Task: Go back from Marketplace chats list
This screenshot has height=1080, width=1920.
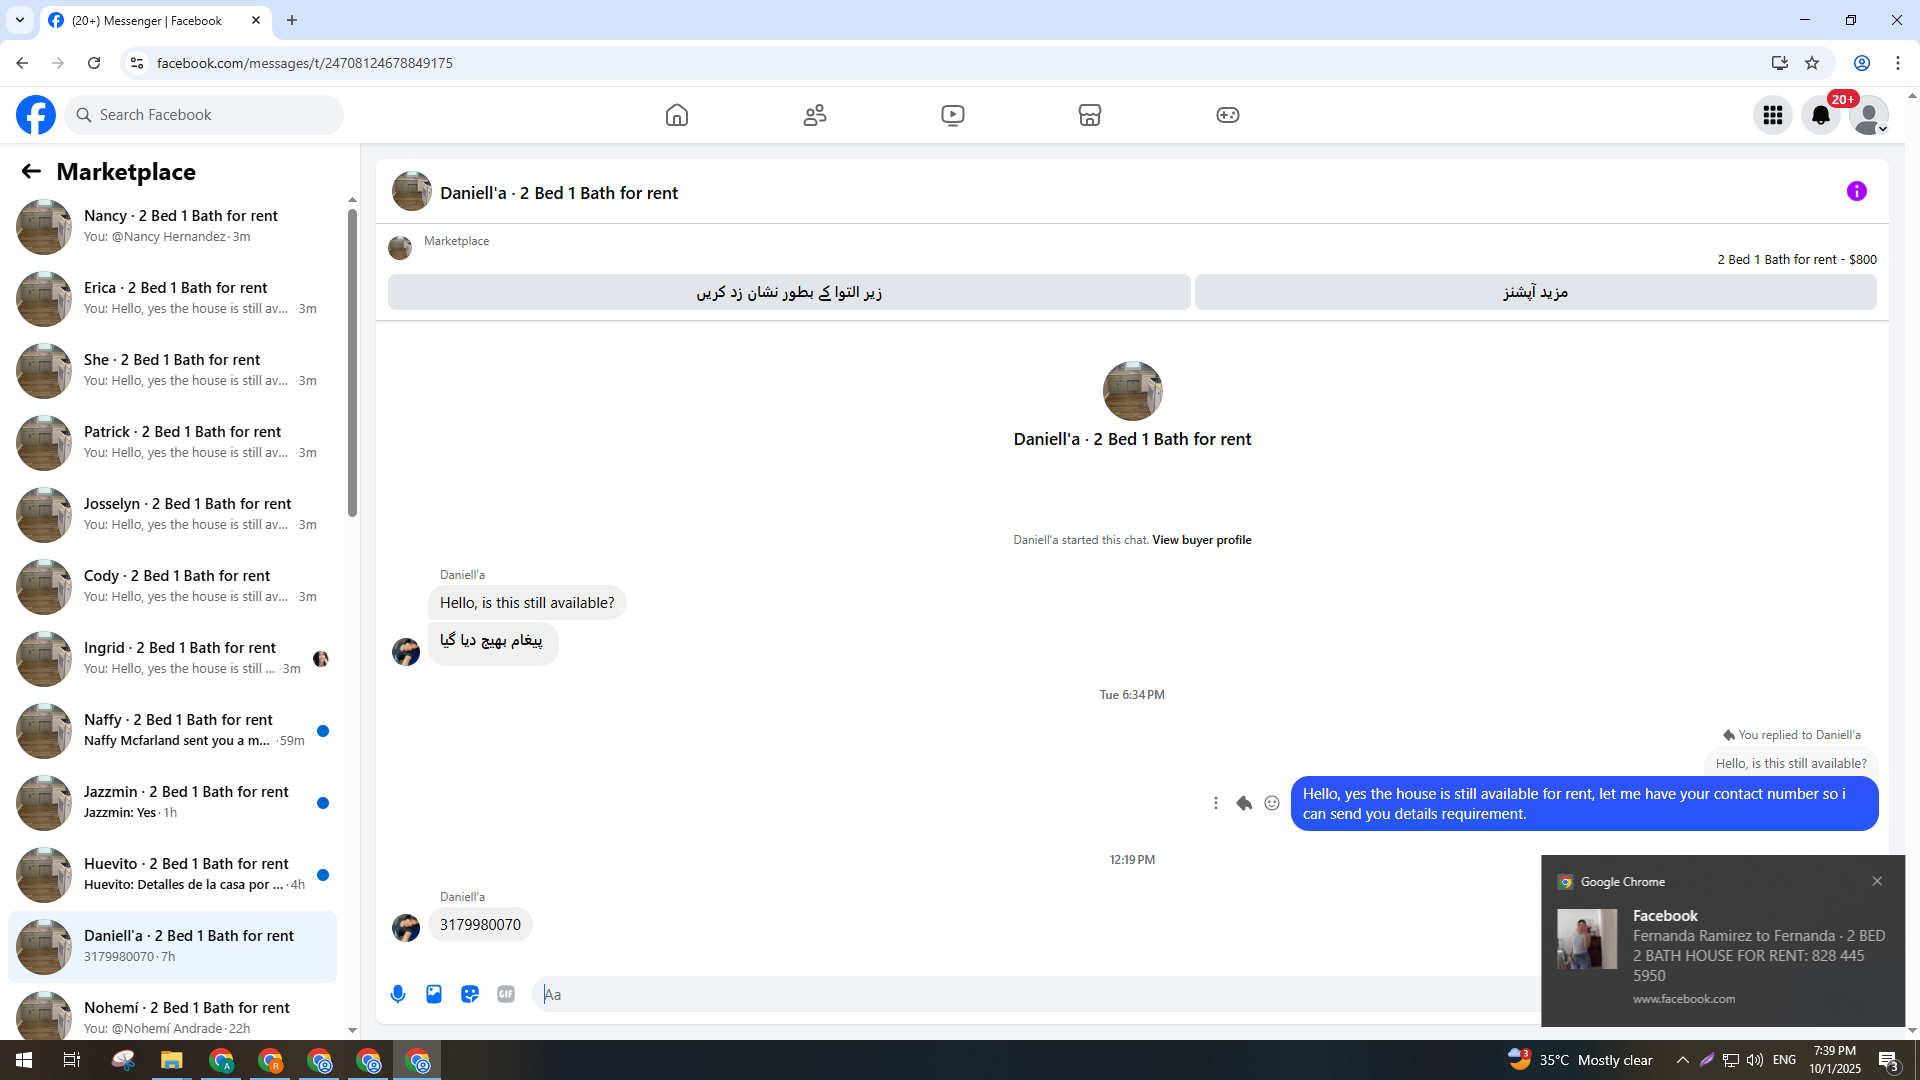Action: click(x=31, y=172)
